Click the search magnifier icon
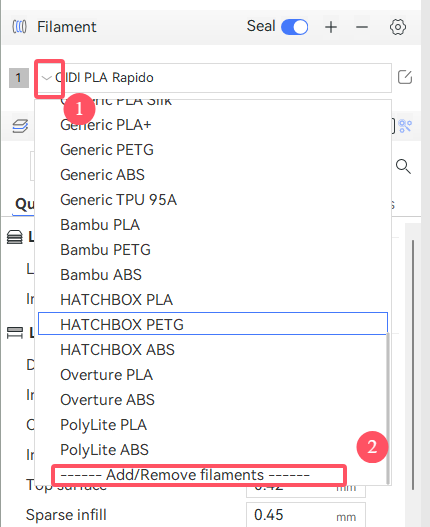This screenshot has width=430, height=527. (x=403, y=166)
